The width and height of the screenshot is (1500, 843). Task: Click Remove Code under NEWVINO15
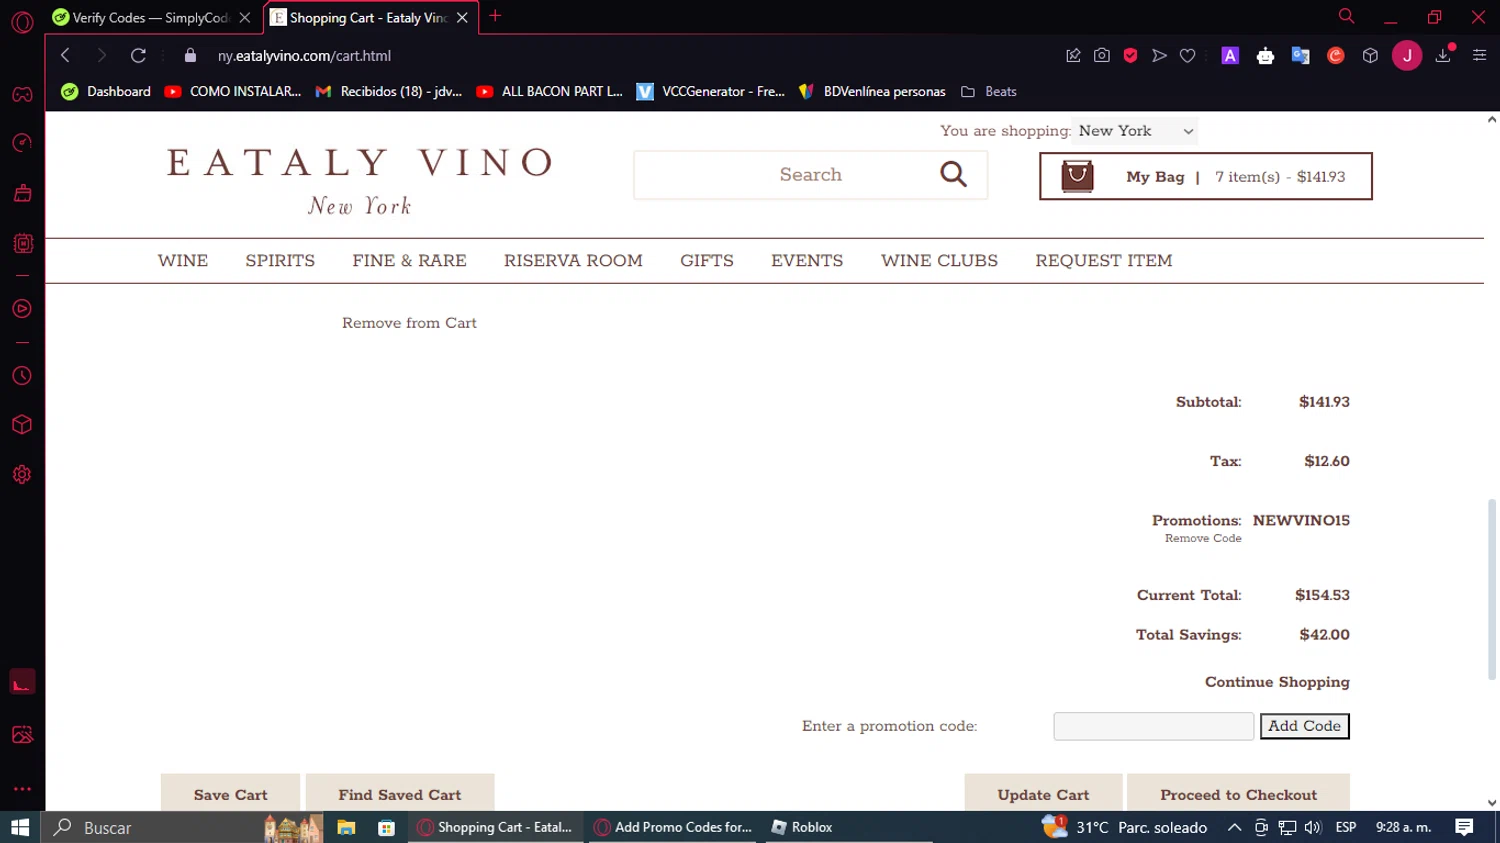click(1203, 538)
